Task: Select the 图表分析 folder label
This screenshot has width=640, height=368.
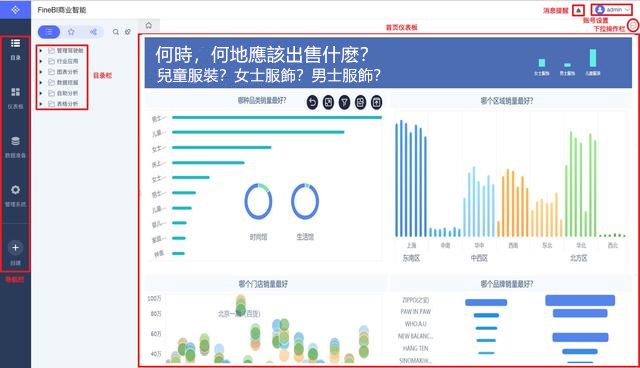Action: pyautogui.click(x=67, y=72)
